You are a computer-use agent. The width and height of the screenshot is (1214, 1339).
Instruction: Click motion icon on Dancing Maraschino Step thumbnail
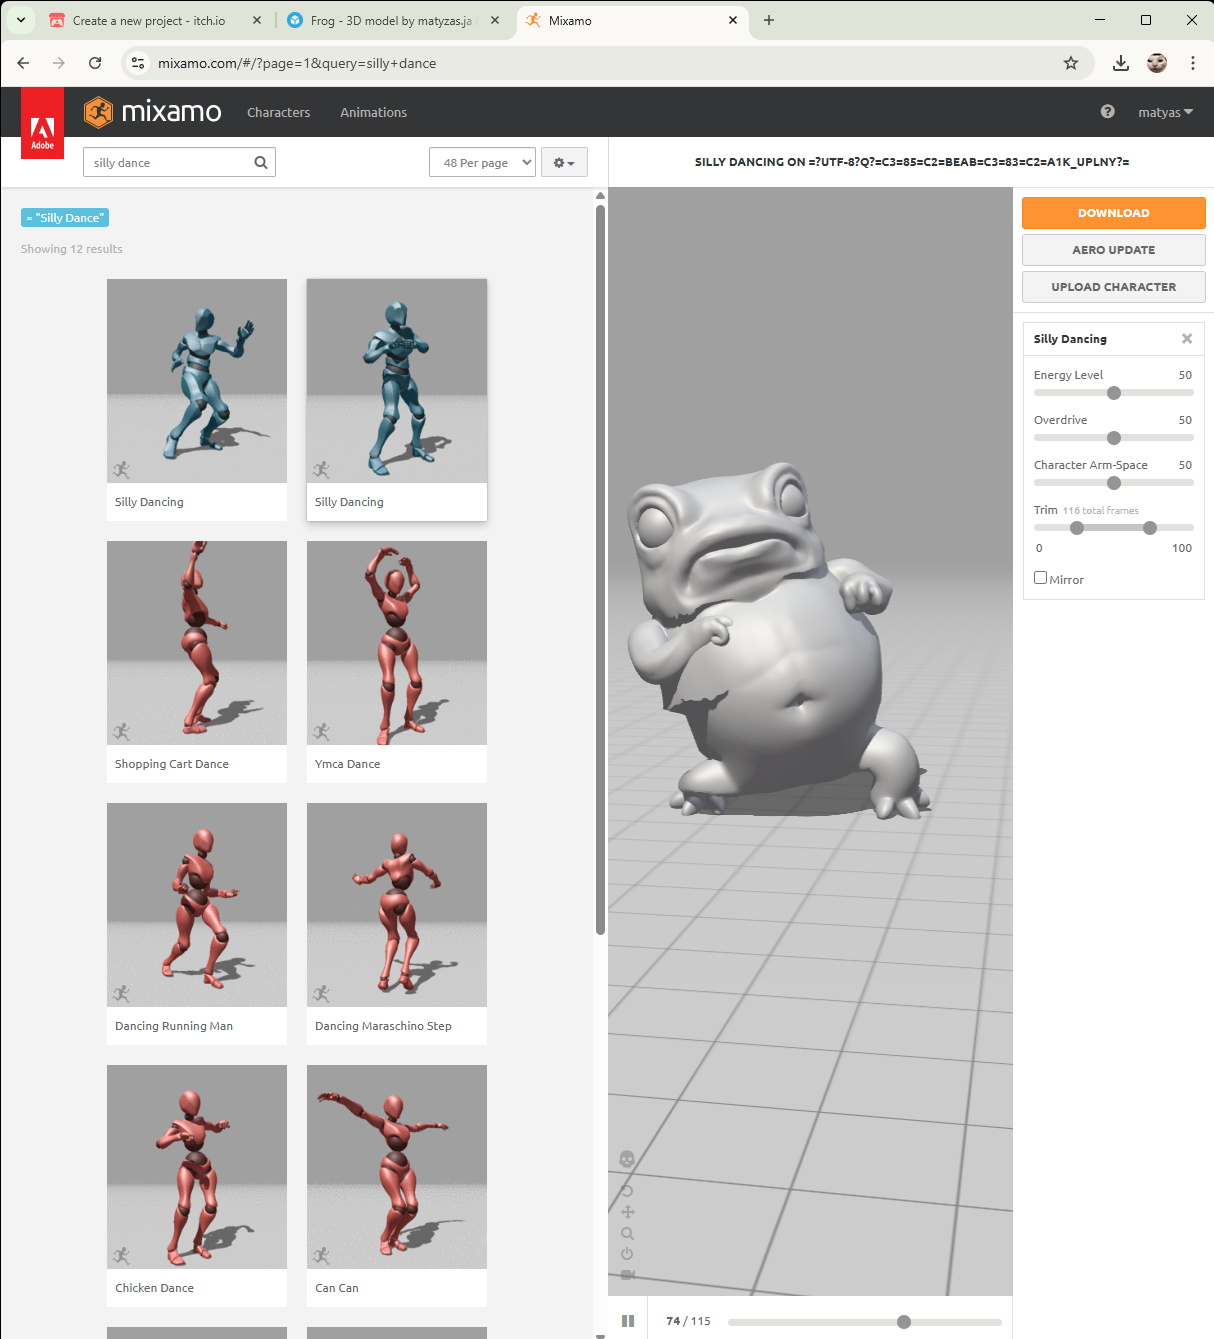tap(322, 994)
